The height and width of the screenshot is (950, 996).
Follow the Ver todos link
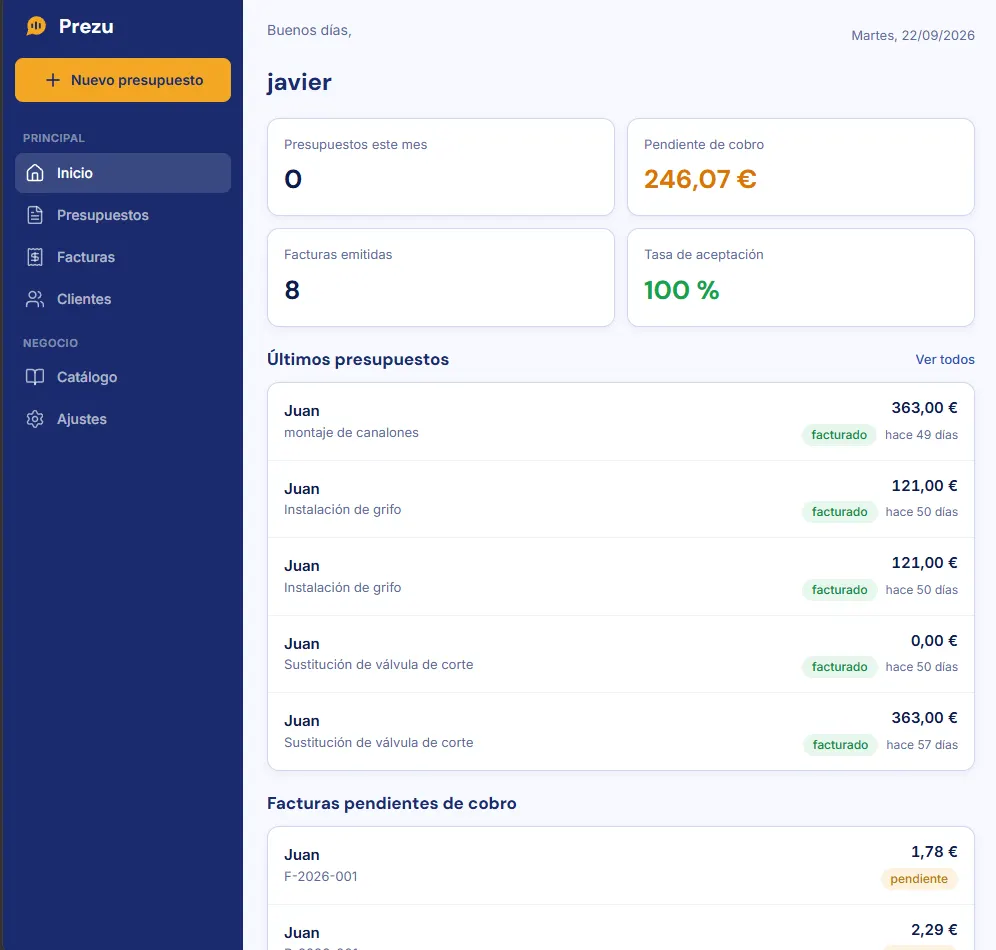tap(945, 359)
